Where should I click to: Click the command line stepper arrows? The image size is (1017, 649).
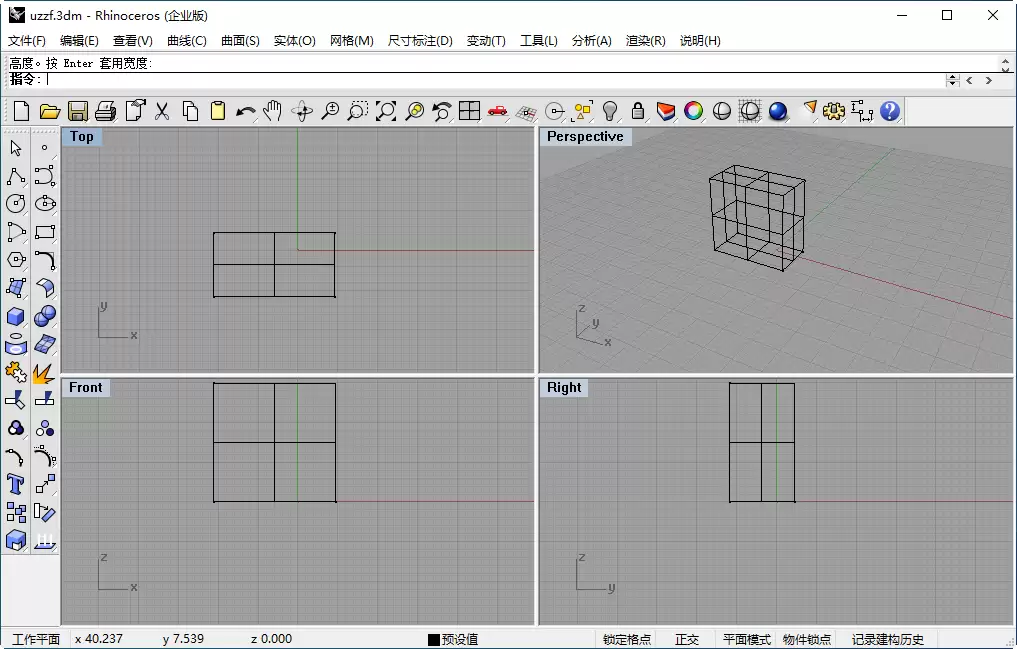(x=953, y=80)
